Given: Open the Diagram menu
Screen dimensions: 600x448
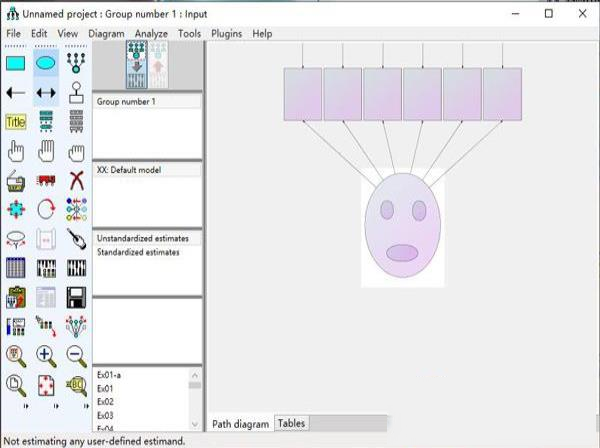Looking at the screenshot, I should click(x=106, y=34).
